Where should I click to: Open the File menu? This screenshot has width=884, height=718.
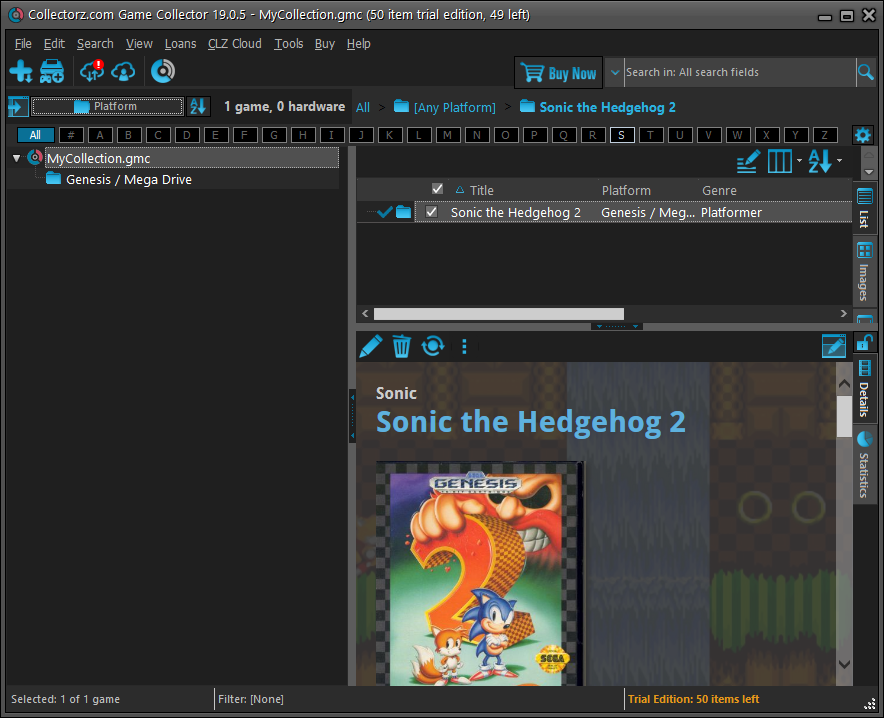pyautogui.click(x=23, y=43)
